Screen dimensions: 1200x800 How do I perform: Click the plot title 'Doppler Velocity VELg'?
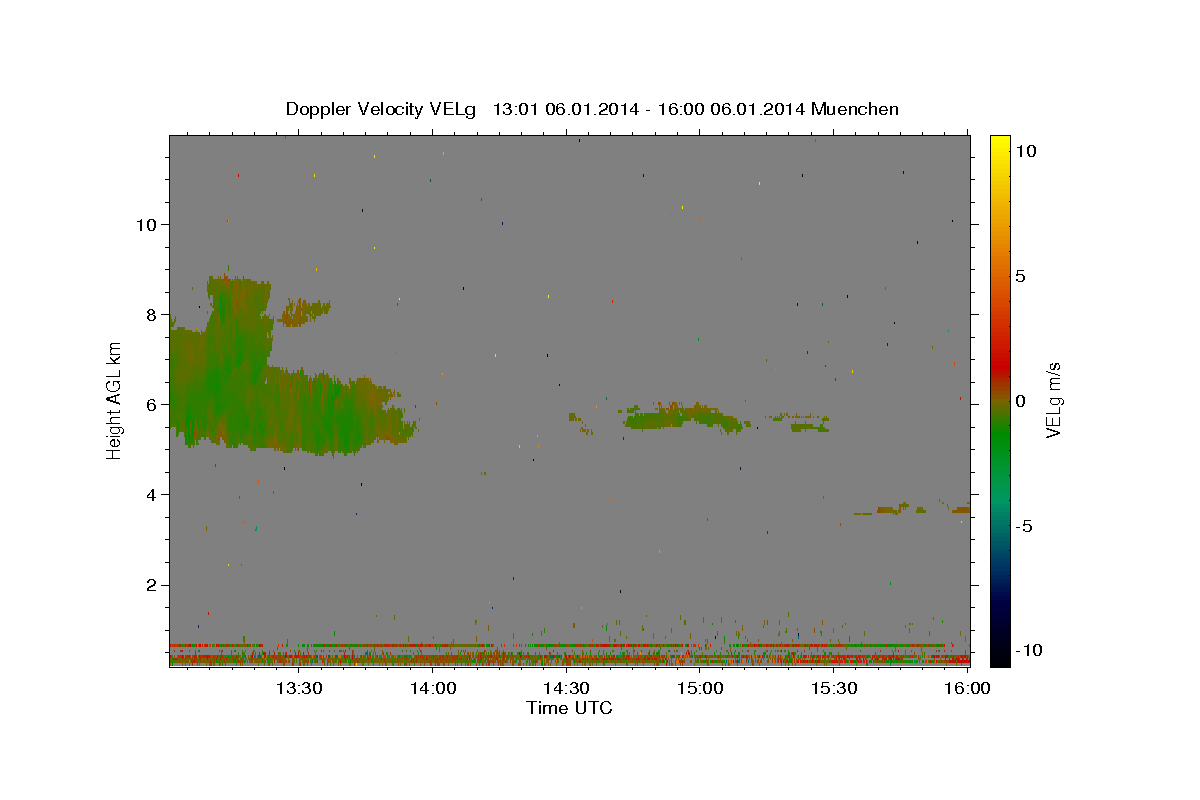point(383,109)
